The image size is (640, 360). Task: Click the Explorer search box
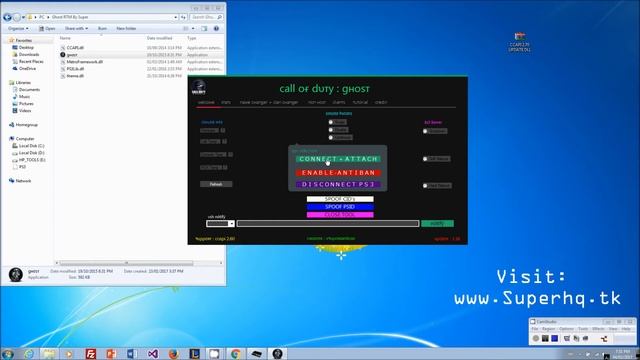coord(206,17)
